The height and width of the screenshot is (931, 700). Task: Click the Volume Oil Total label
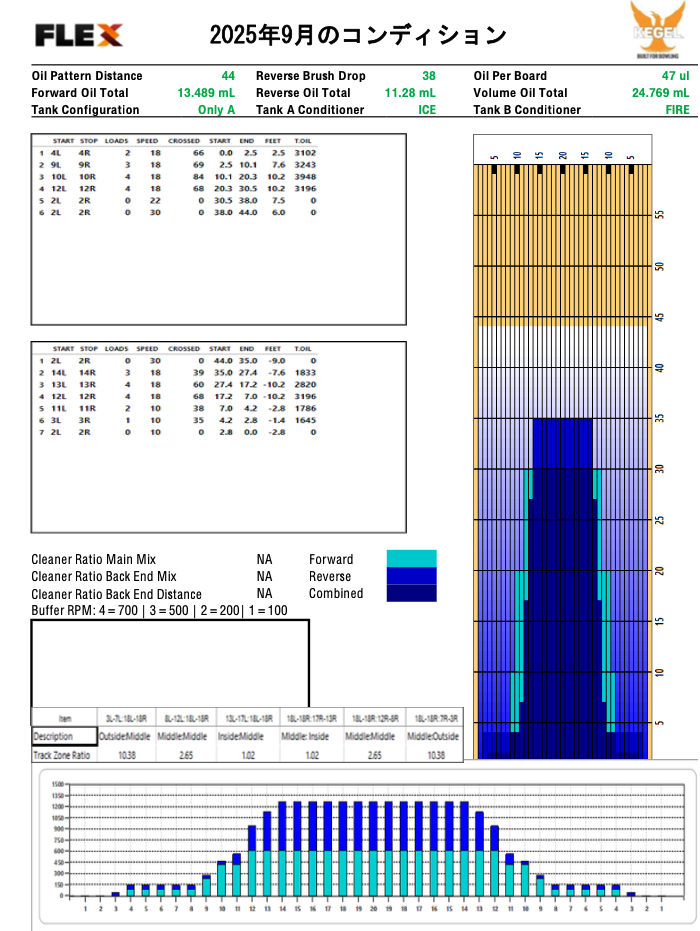pos(520,93)
